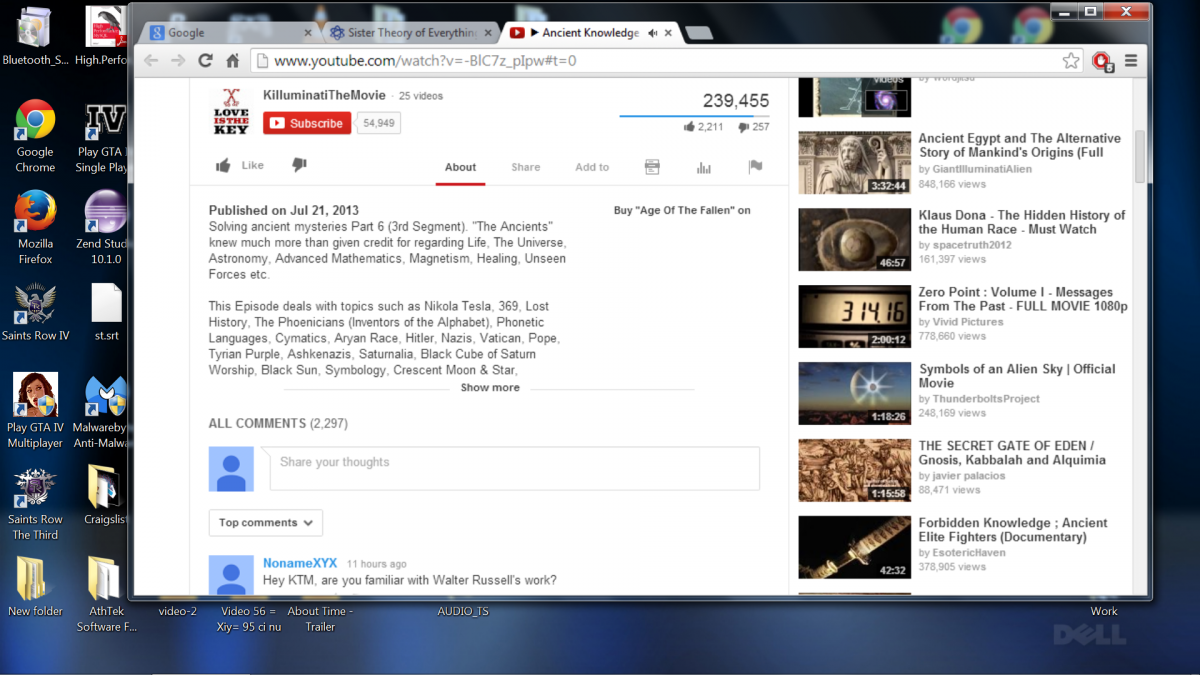Viewport: 1200px width, 675px height.
Task: Open the Add to tab
Action: pos(592,167)
